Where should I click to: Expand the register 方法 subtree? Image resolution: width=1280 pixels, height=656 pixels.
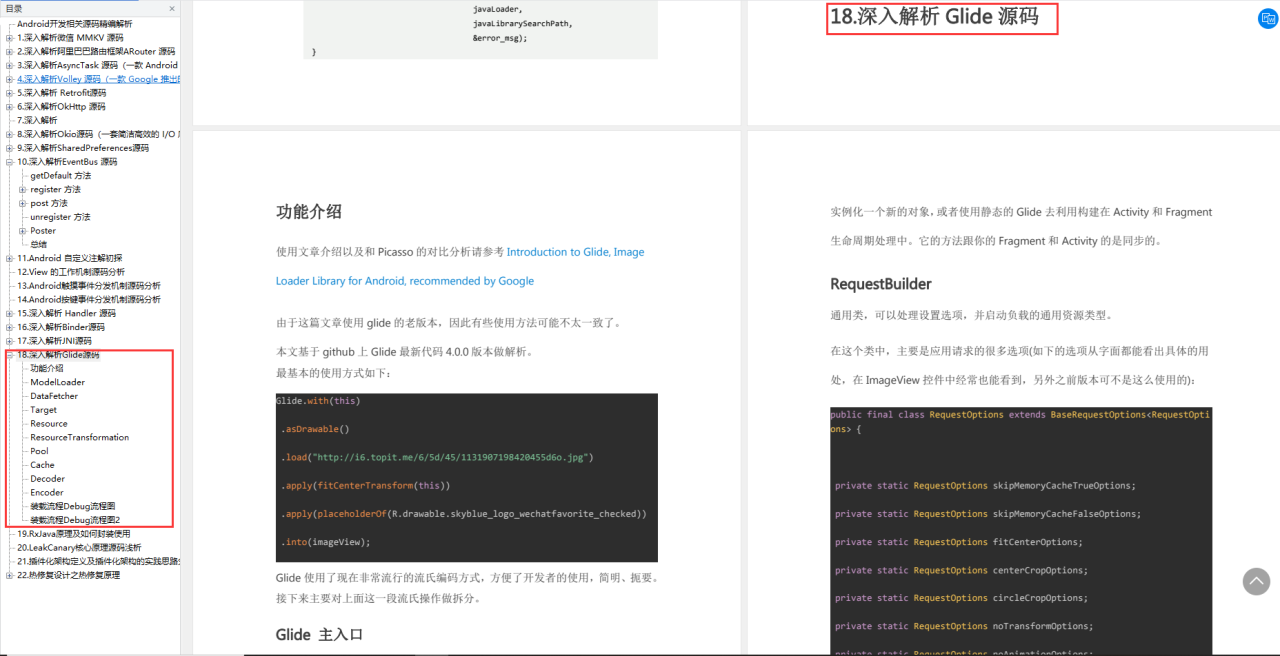coord(22,189)
